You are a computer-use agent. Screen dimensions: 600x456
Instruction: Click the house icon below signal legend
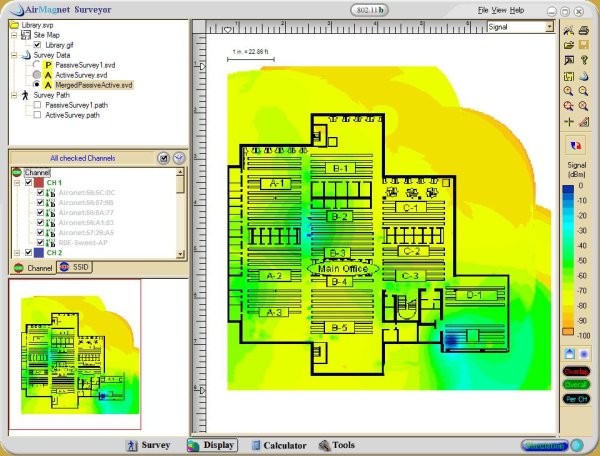[569, 354]
